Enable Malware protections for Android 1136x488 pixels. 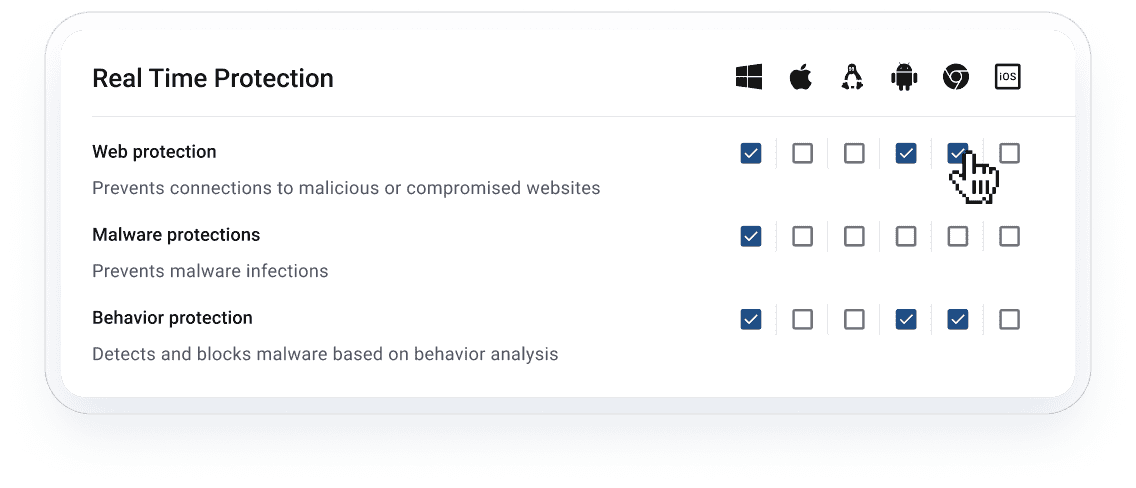pyautogui.click(x=906, y=237)
